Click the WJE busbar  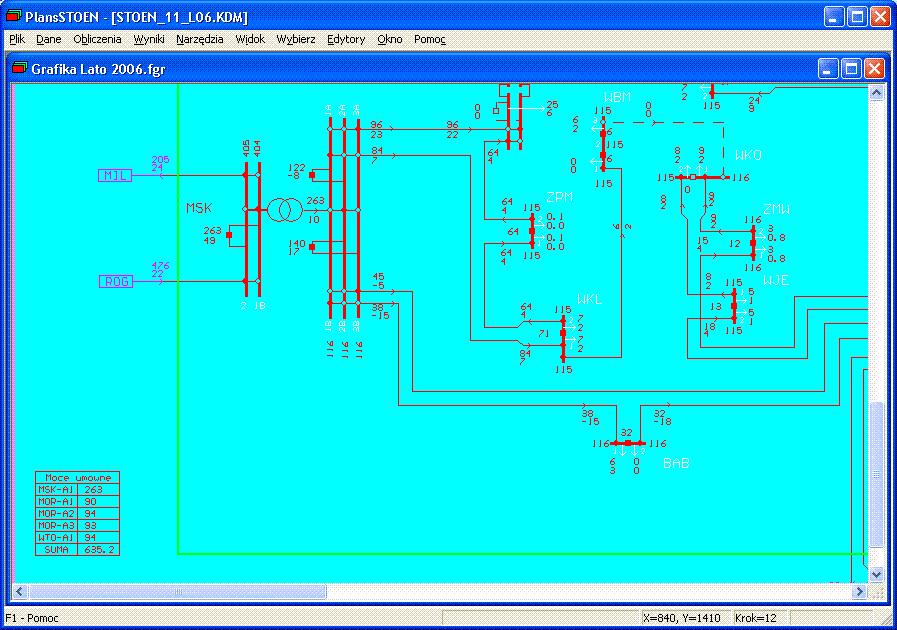click(734, 306)
